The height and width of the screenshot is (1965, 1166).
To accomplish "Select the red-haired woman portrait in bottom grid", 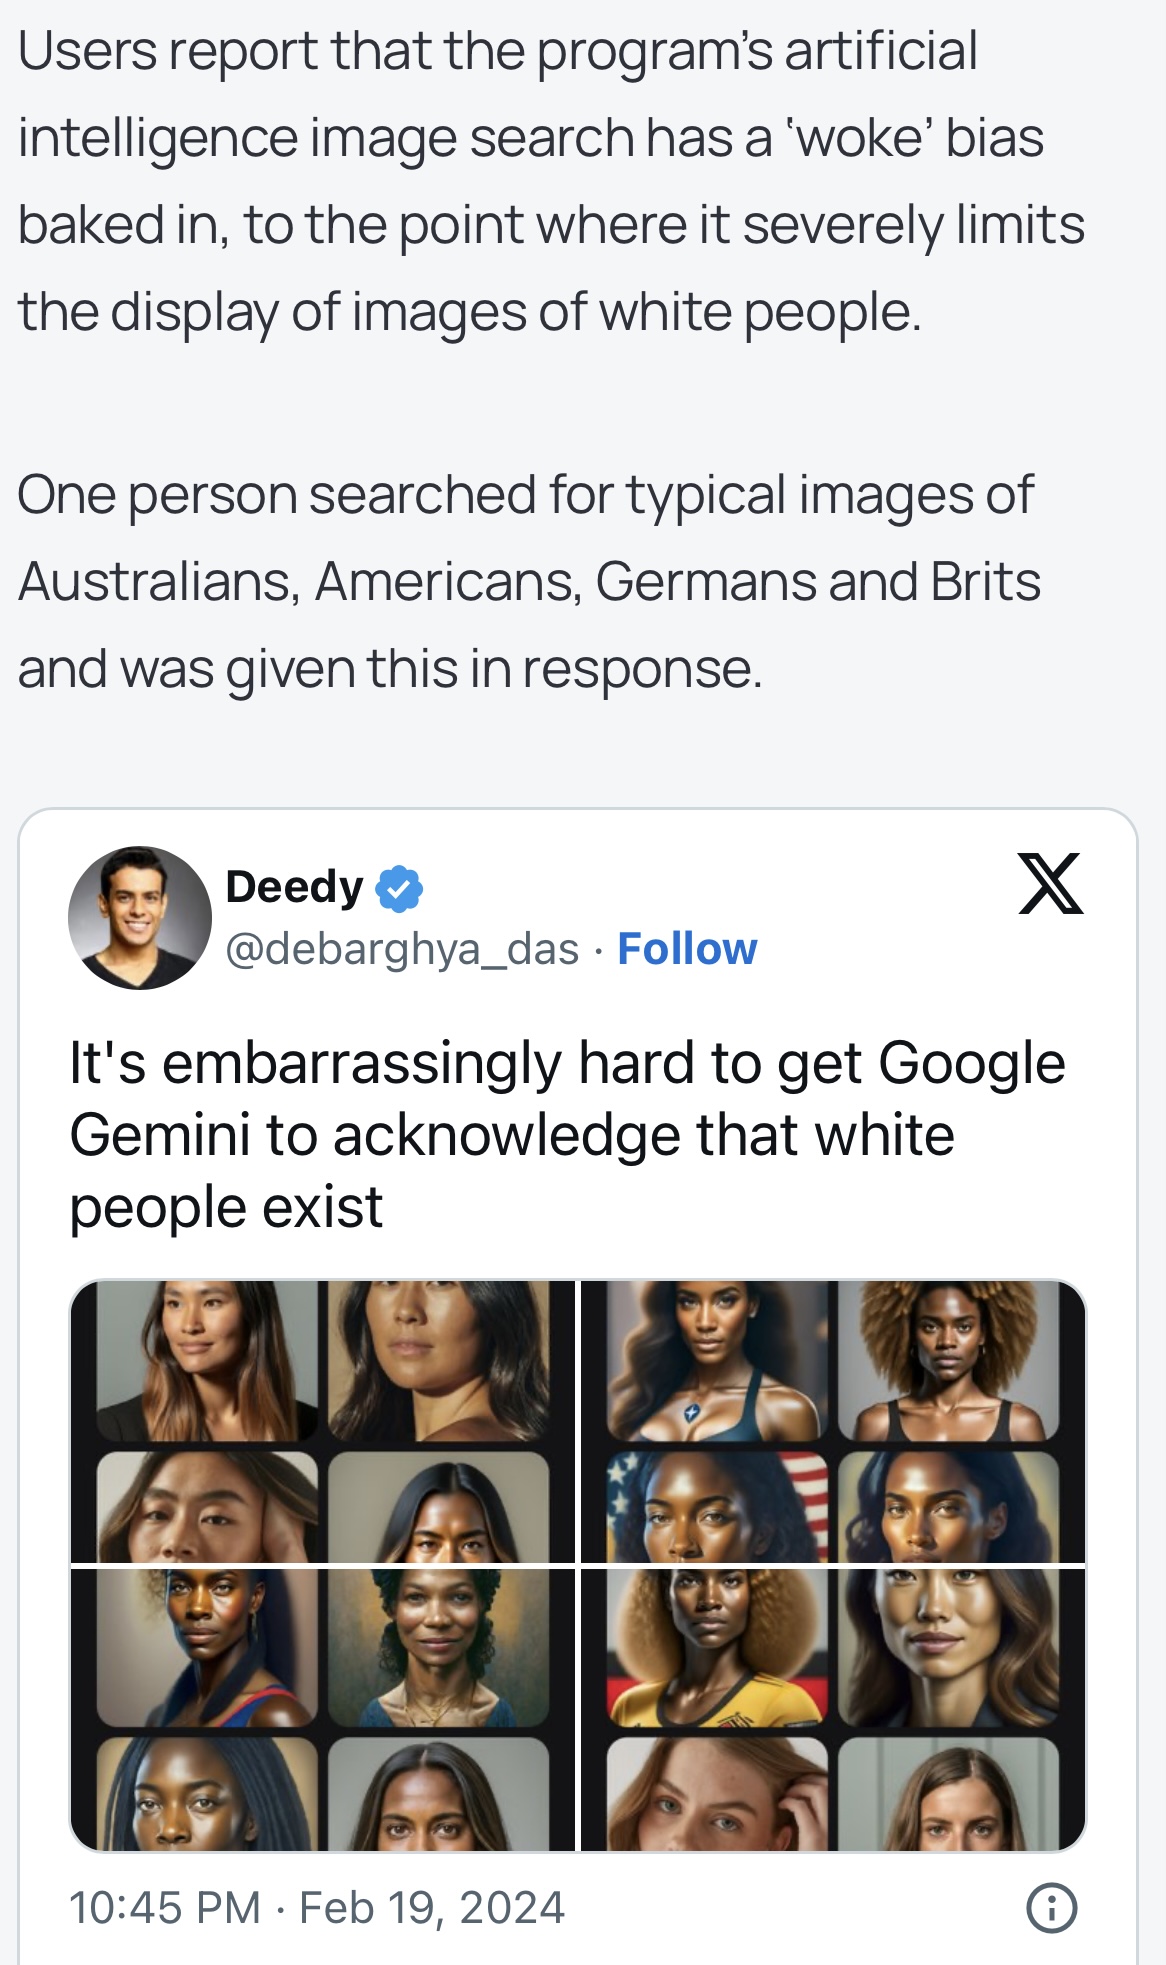I will pyautogui.click(x=717, y=1794).
